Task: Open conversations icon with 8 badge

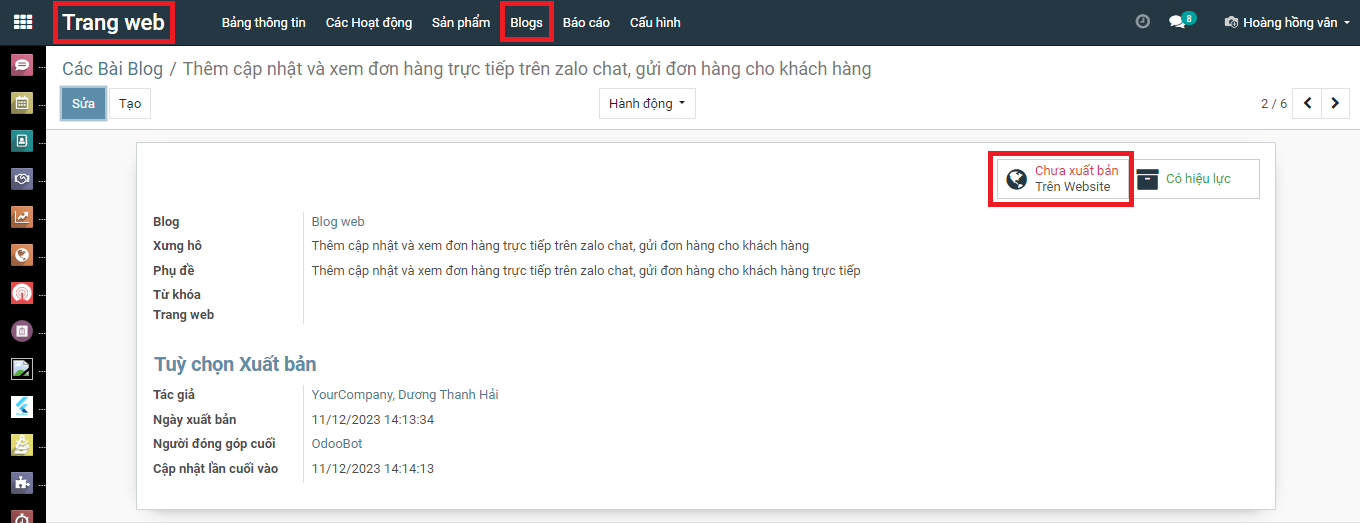Action: click(x=1181, y=21)
